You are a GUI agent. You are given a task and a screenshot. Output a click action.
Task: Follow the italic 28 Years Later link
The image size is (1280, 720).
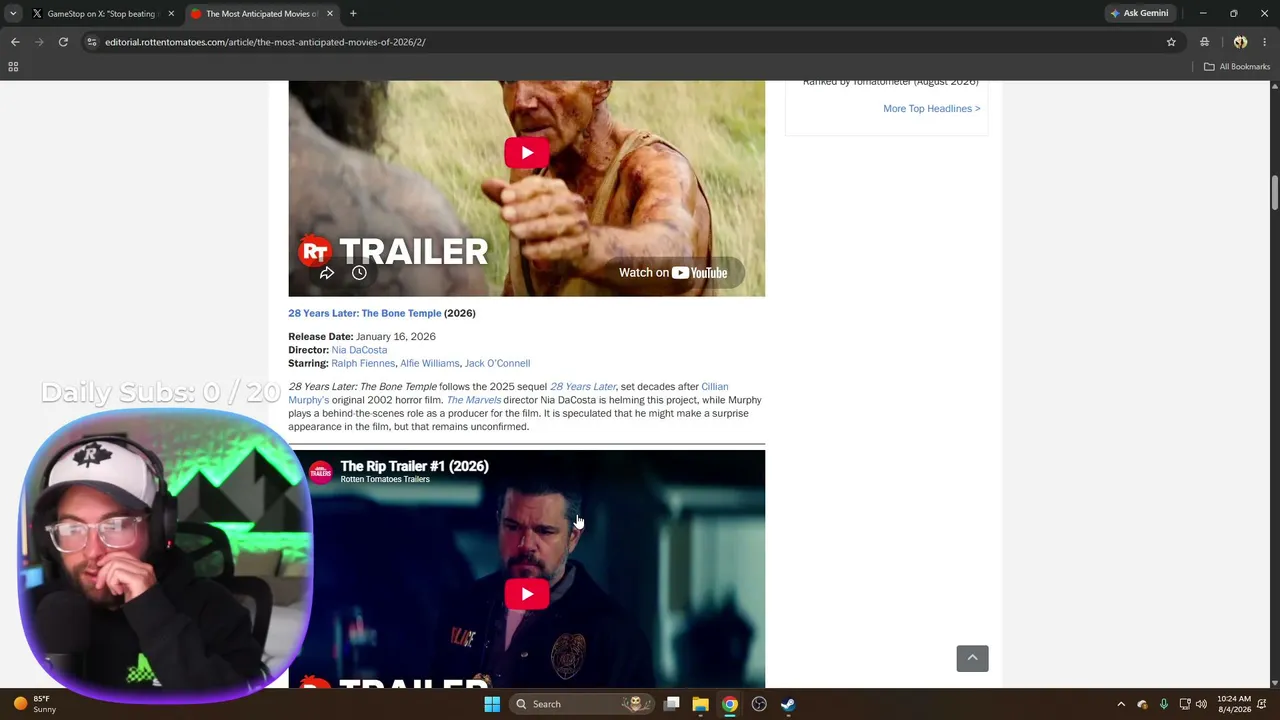pos(583,387)
